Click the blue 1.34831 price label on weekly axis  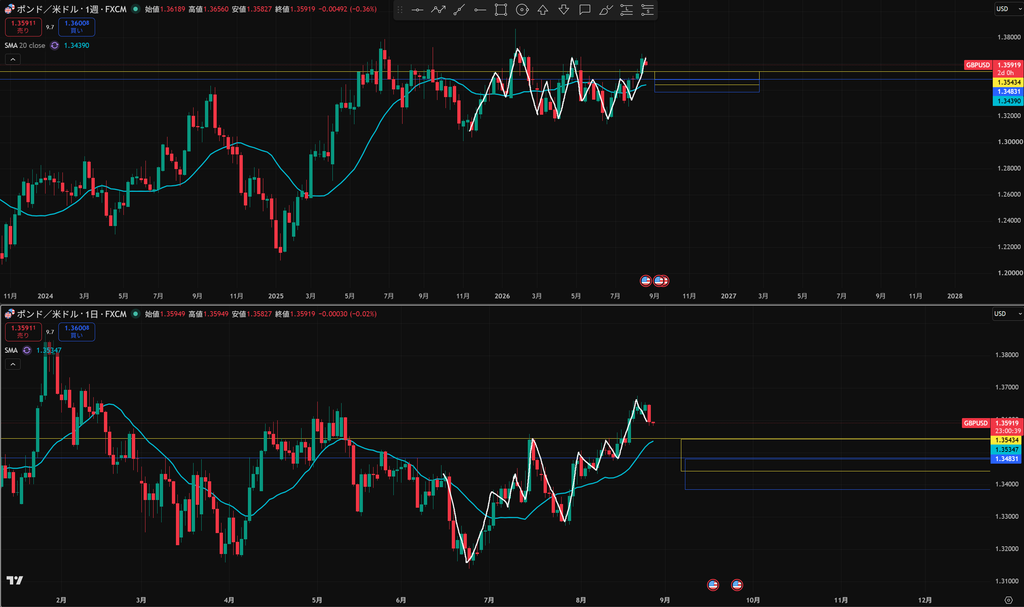point(1008,91)
